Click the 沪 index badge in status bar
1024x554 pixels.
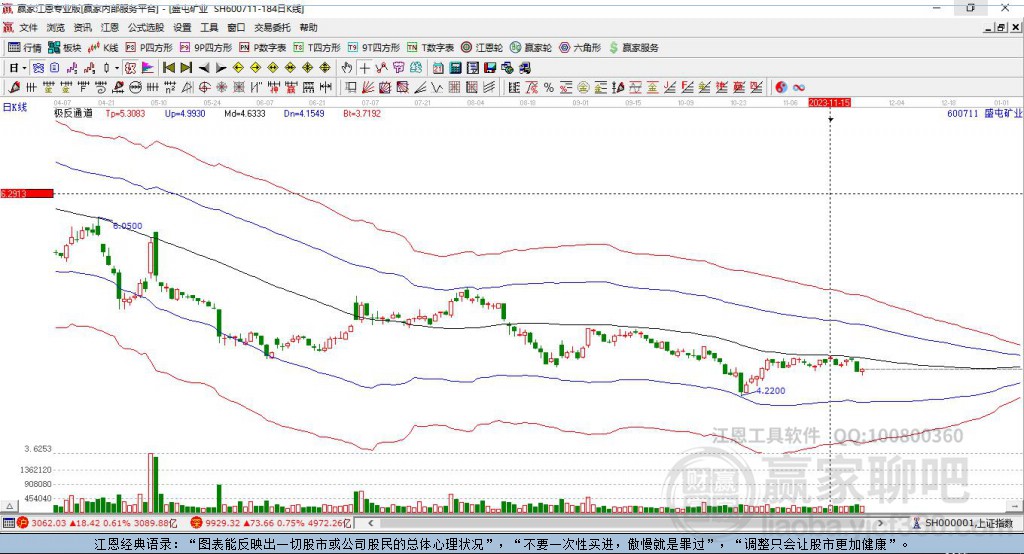point(23,523)
